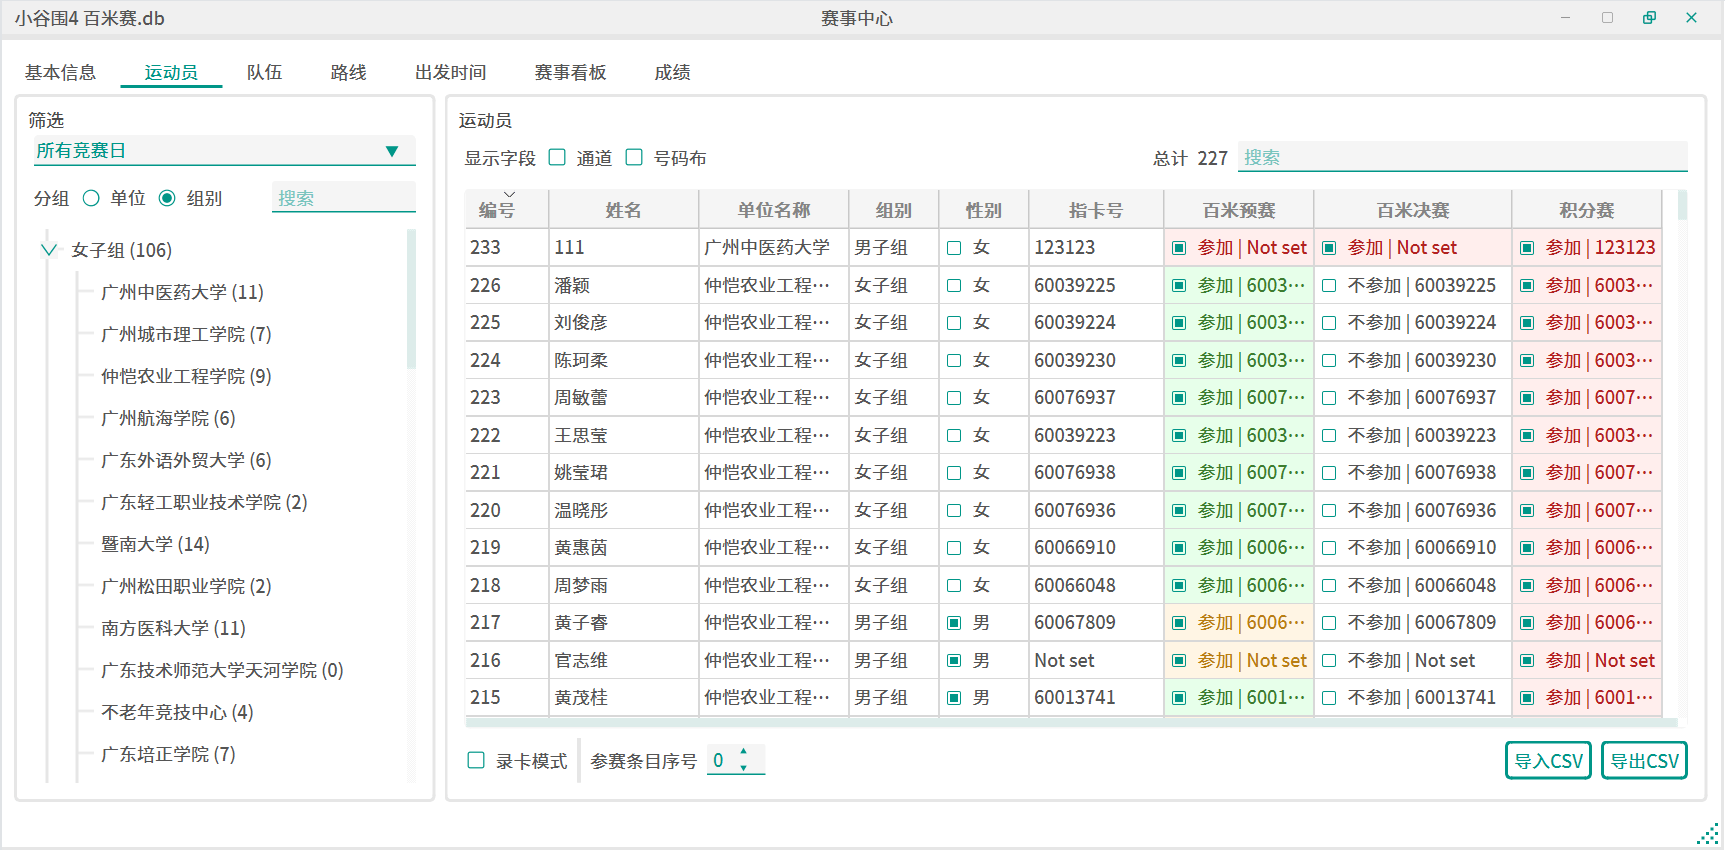
Task: Switch to the 成绩 tab
Action: 672,72
